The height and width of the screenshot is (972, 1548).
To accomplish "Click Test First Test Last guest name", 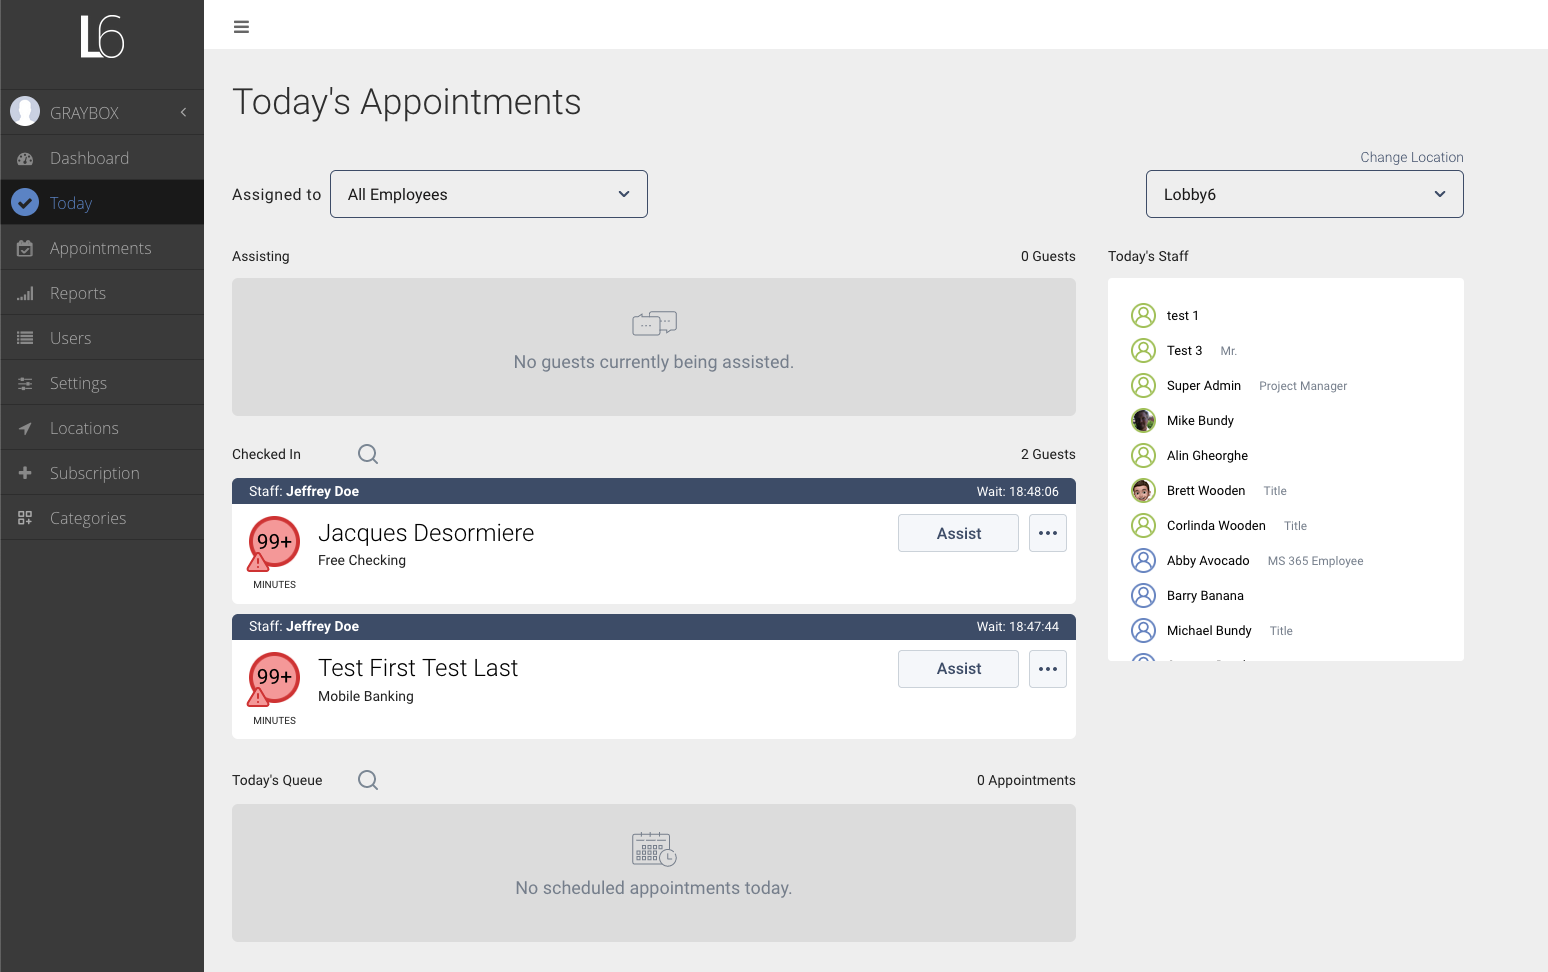I will point(418,668).
